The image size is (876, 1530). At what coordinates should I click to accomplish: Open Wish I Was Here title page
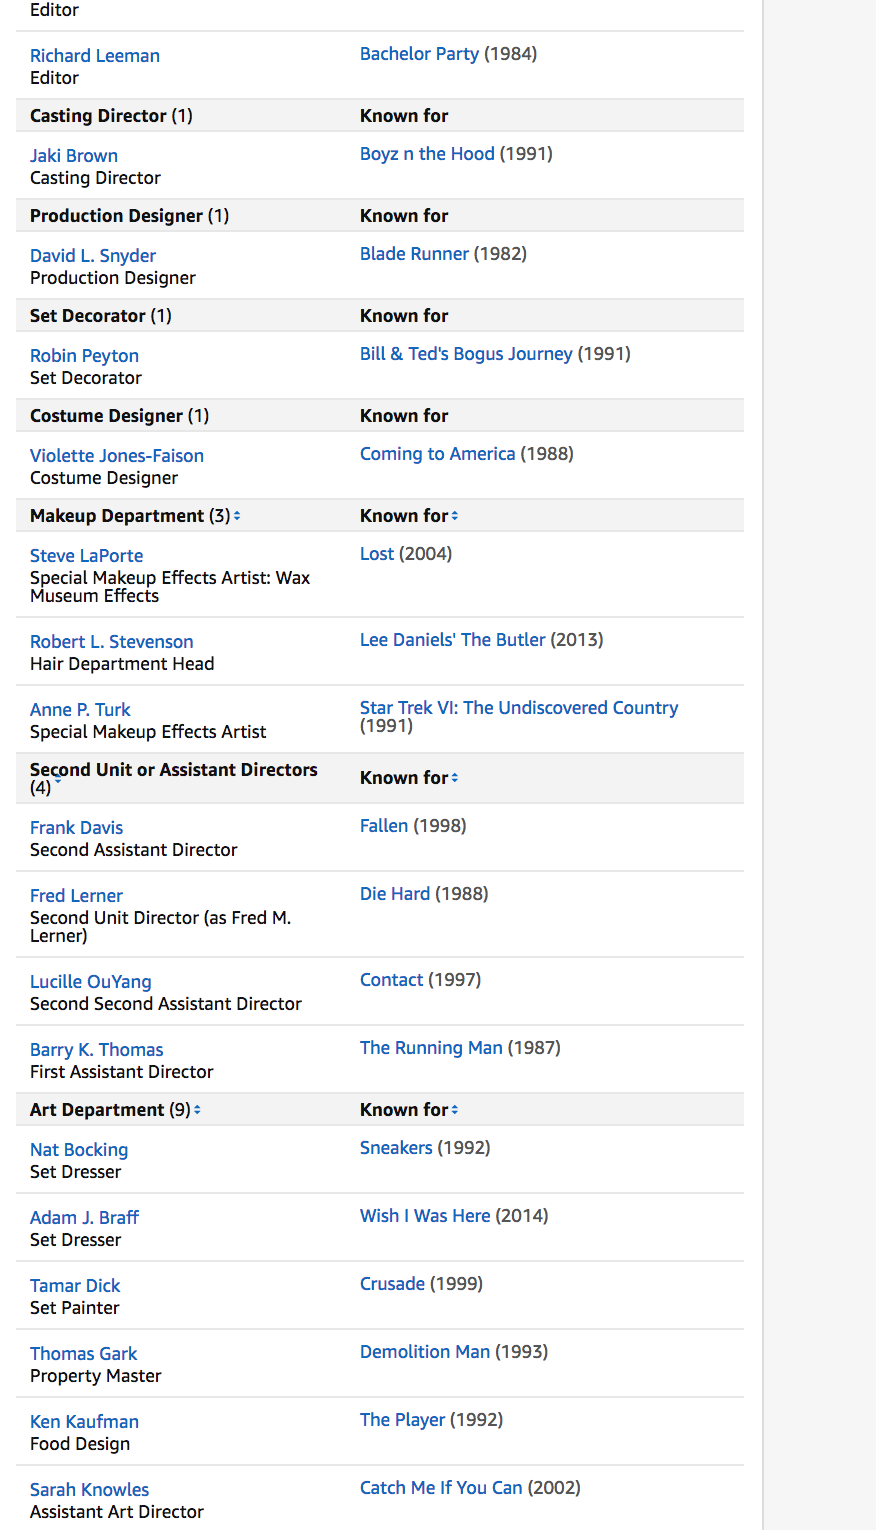[425, 1216]
